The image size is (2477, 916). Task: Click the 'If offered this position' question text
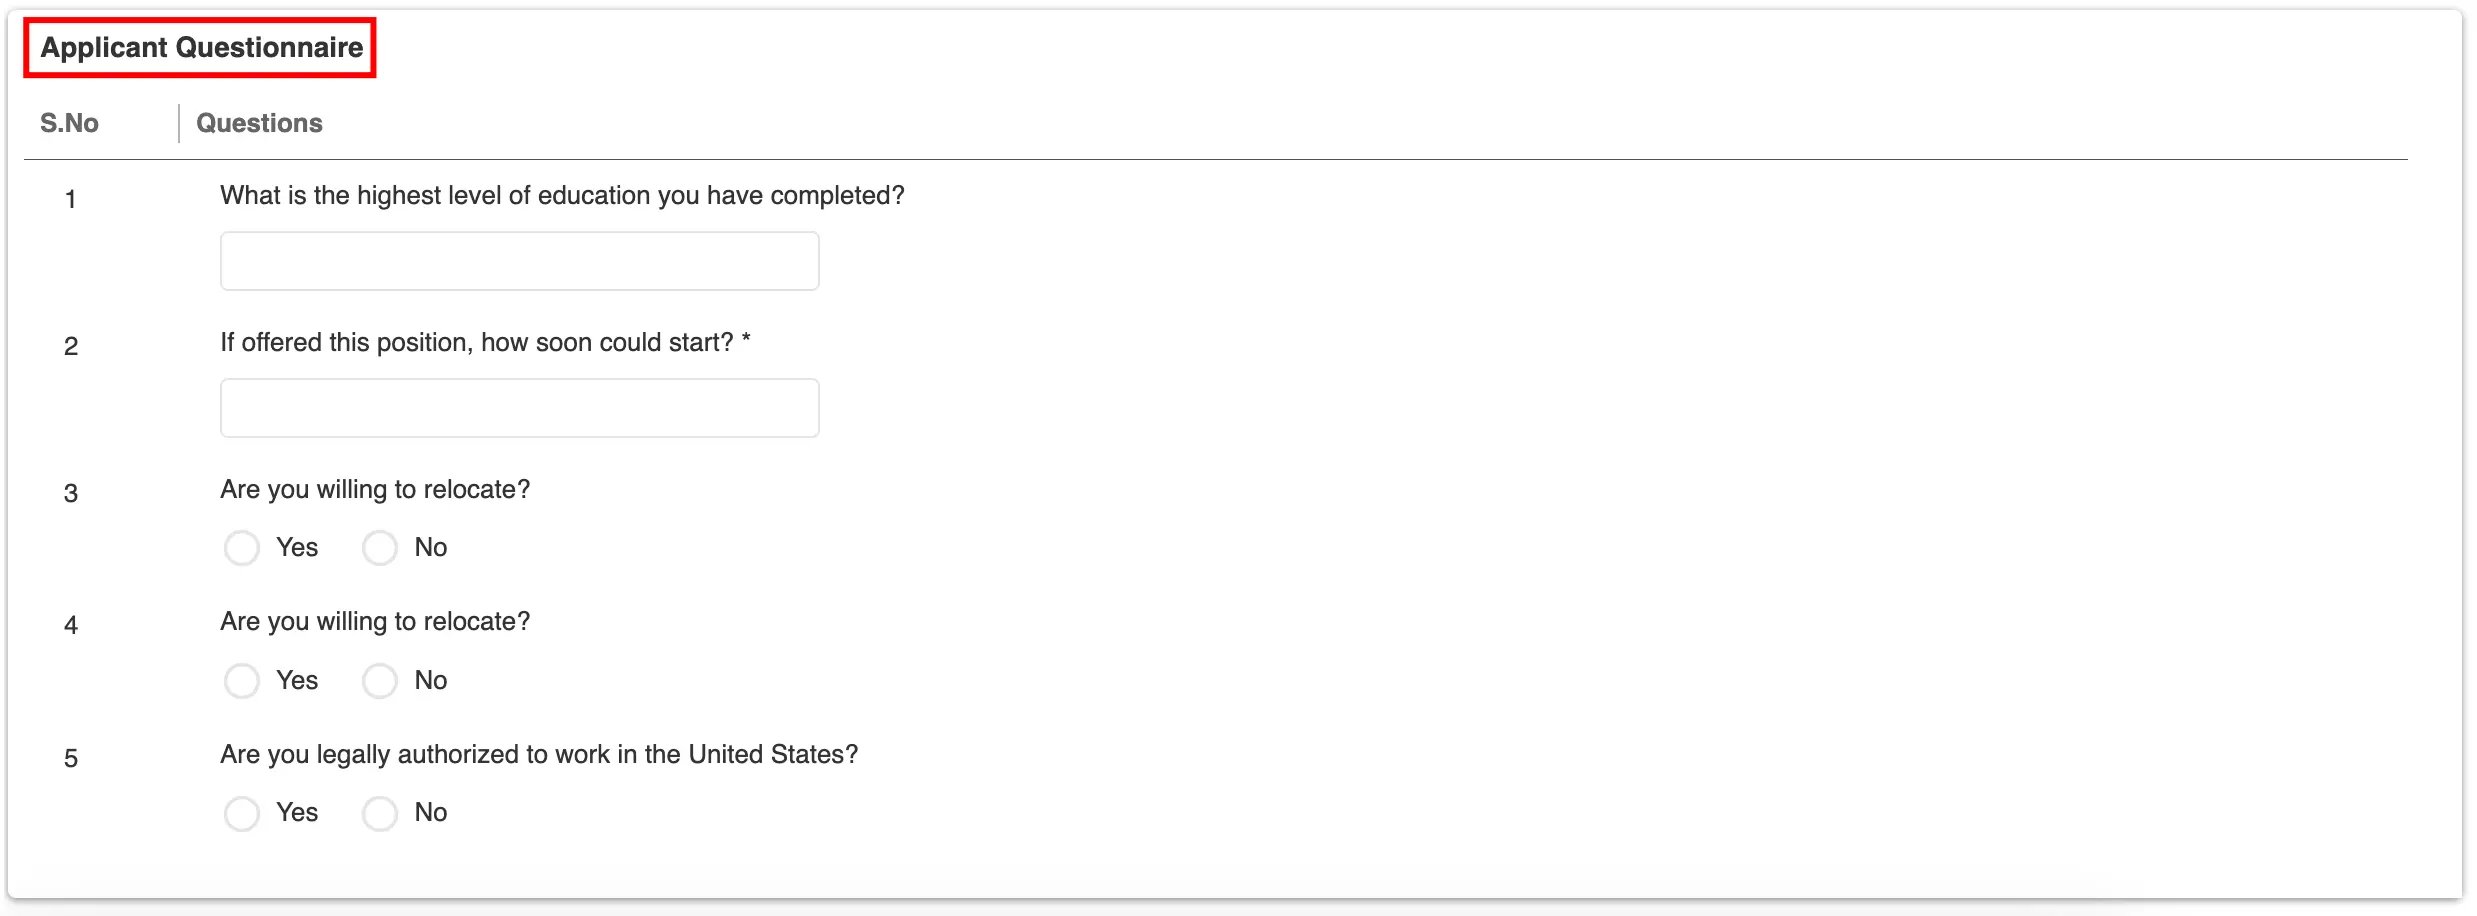pyautogui.click(x=485, y=342)
